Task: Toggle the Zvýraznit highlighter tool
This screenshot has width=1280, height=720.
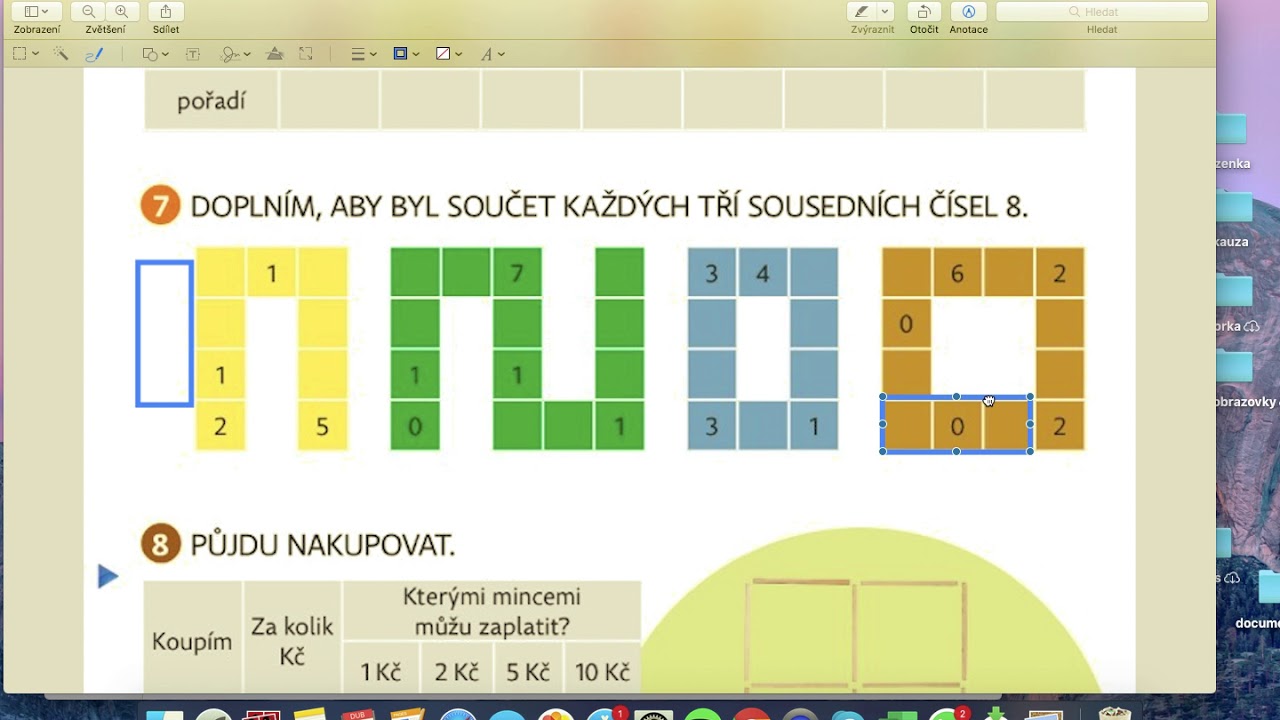Action: tap(860, 11)
